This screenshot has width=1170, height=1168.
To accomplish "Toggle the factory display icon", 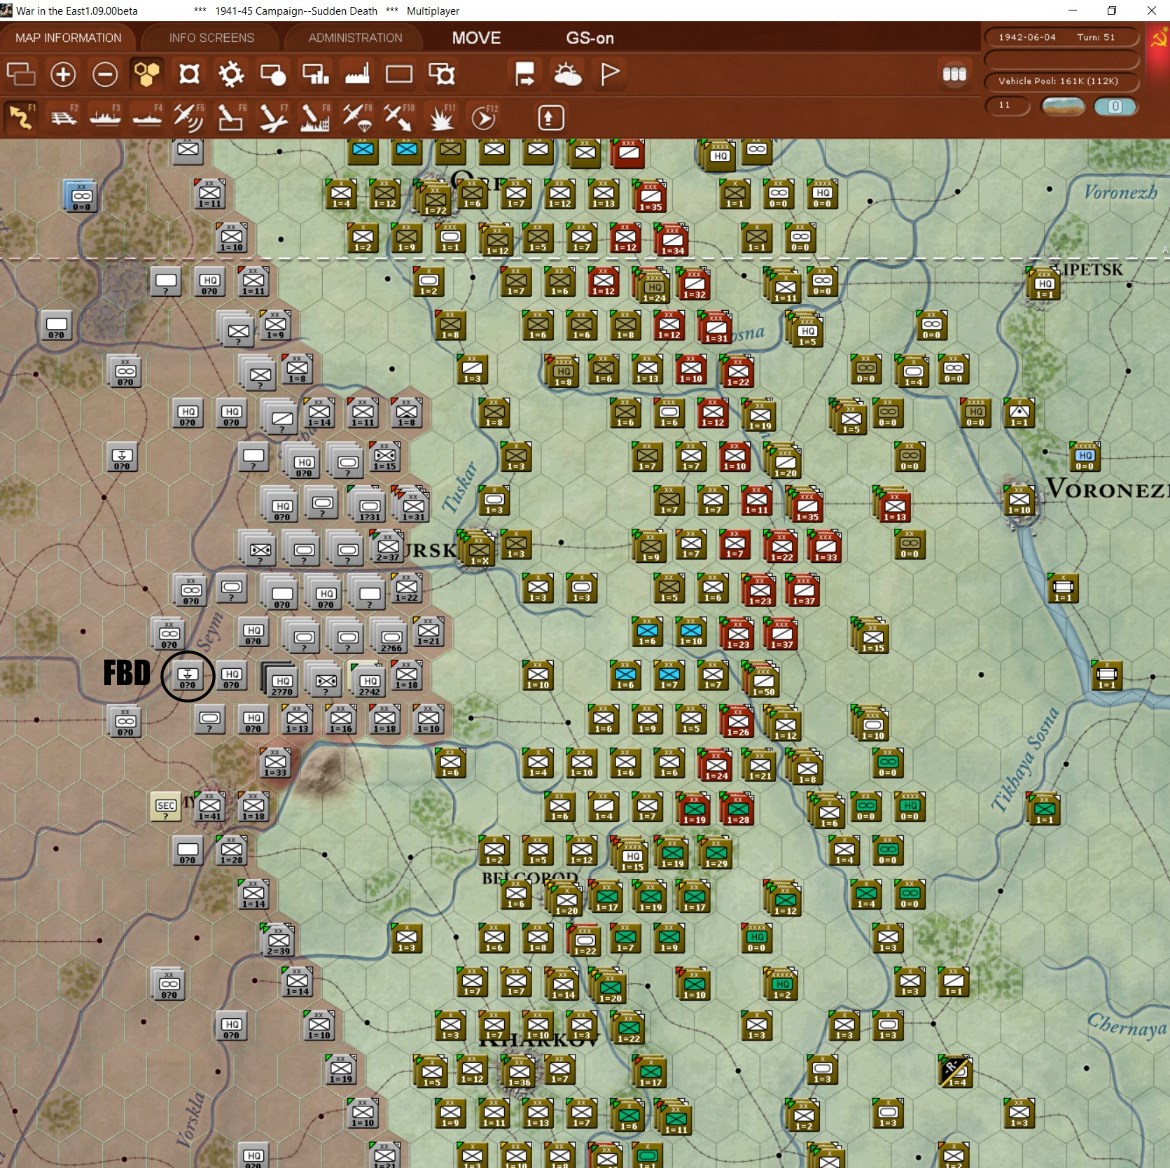I will [x=357, y=74].
